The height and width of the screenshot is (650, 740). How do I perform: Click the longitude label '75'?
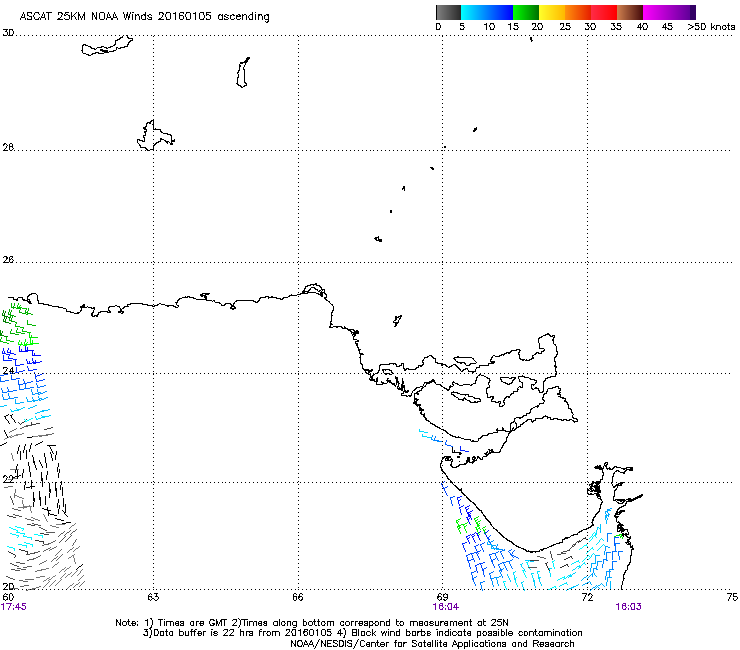[732, 597]
